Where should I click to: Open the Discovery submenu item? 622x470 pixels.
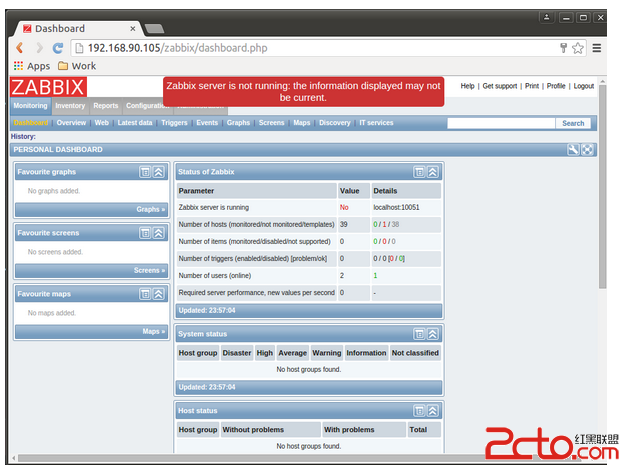(335, 123)
